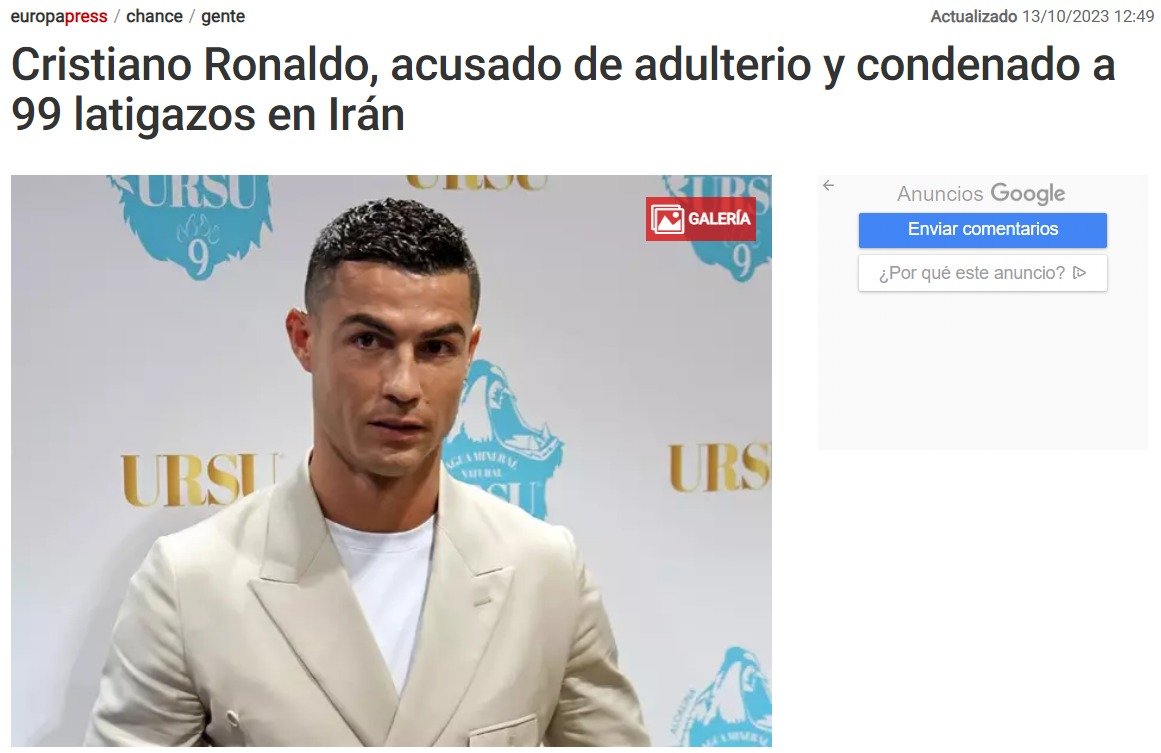Open the gente breadcrumb section
Image resolution: width=1161 pixels, height=753 pixels.
pyautogui.click(x=223, y=17)
